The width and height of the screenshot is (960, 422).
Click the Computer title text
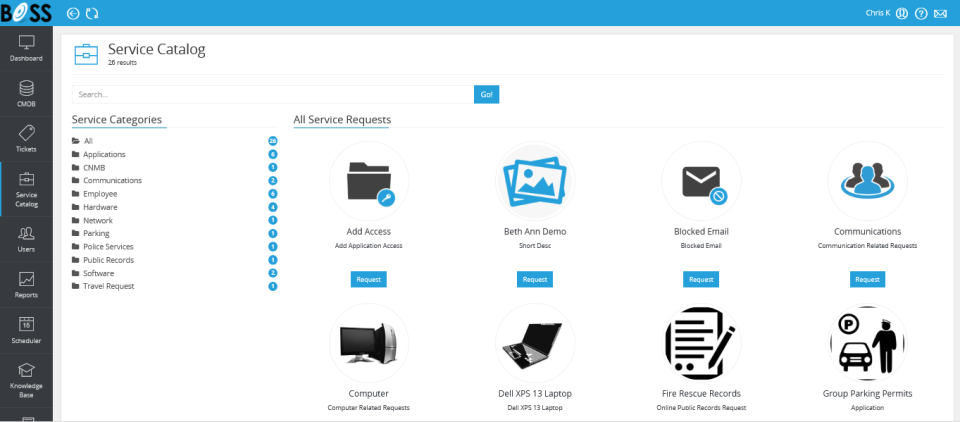point(369,393)
